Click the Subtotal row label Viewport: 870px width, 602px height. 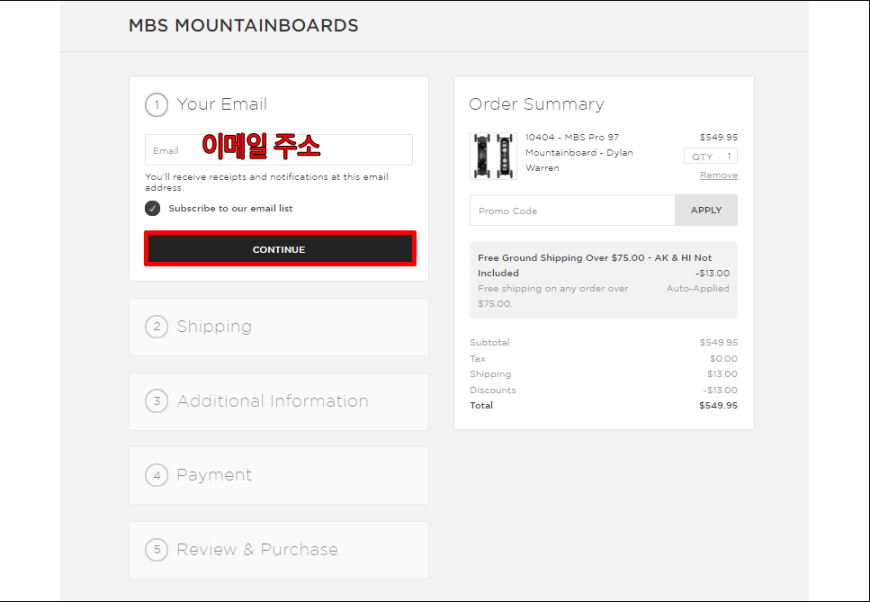pyautogui.click(x=489, y=342)
